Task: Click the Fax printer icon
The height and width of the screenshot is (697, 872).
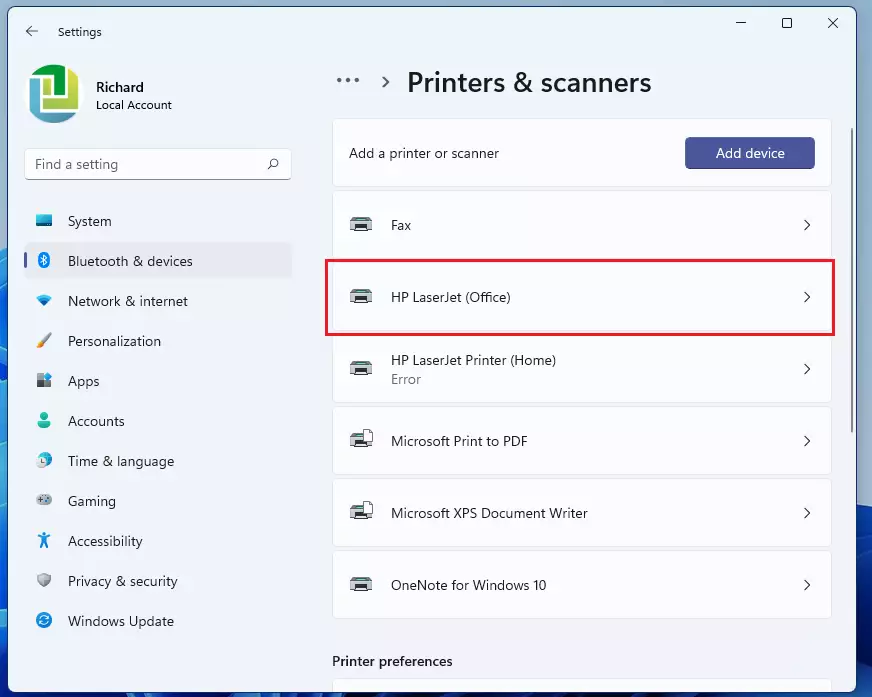Action: point(361,225)
